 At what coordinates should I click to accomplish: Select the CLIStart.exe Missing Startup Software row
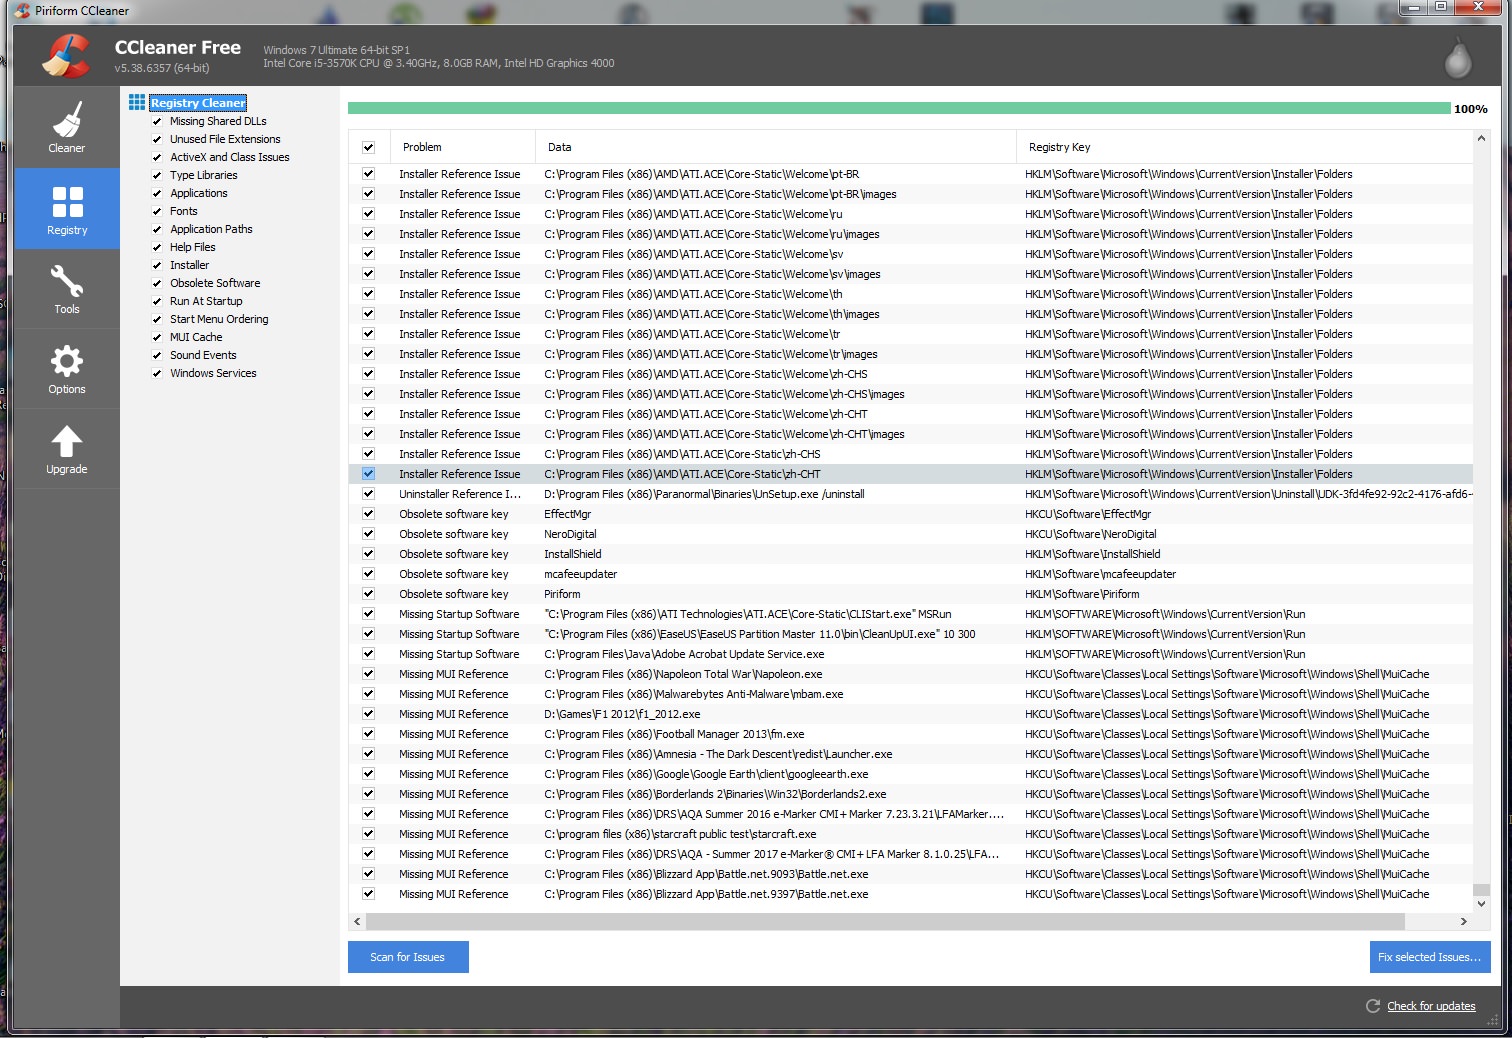(911, 614)
